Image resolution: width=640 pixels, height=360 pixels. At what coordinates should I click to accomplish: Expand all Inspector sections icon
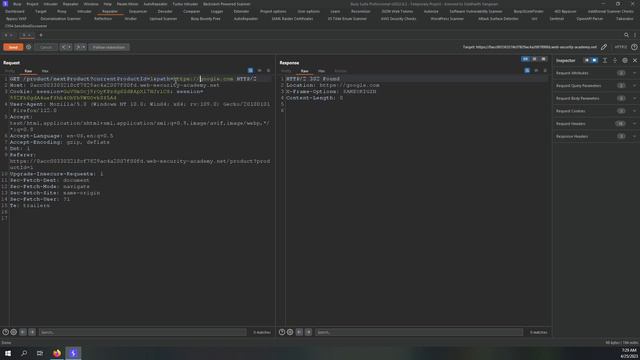tap(605, 60)
